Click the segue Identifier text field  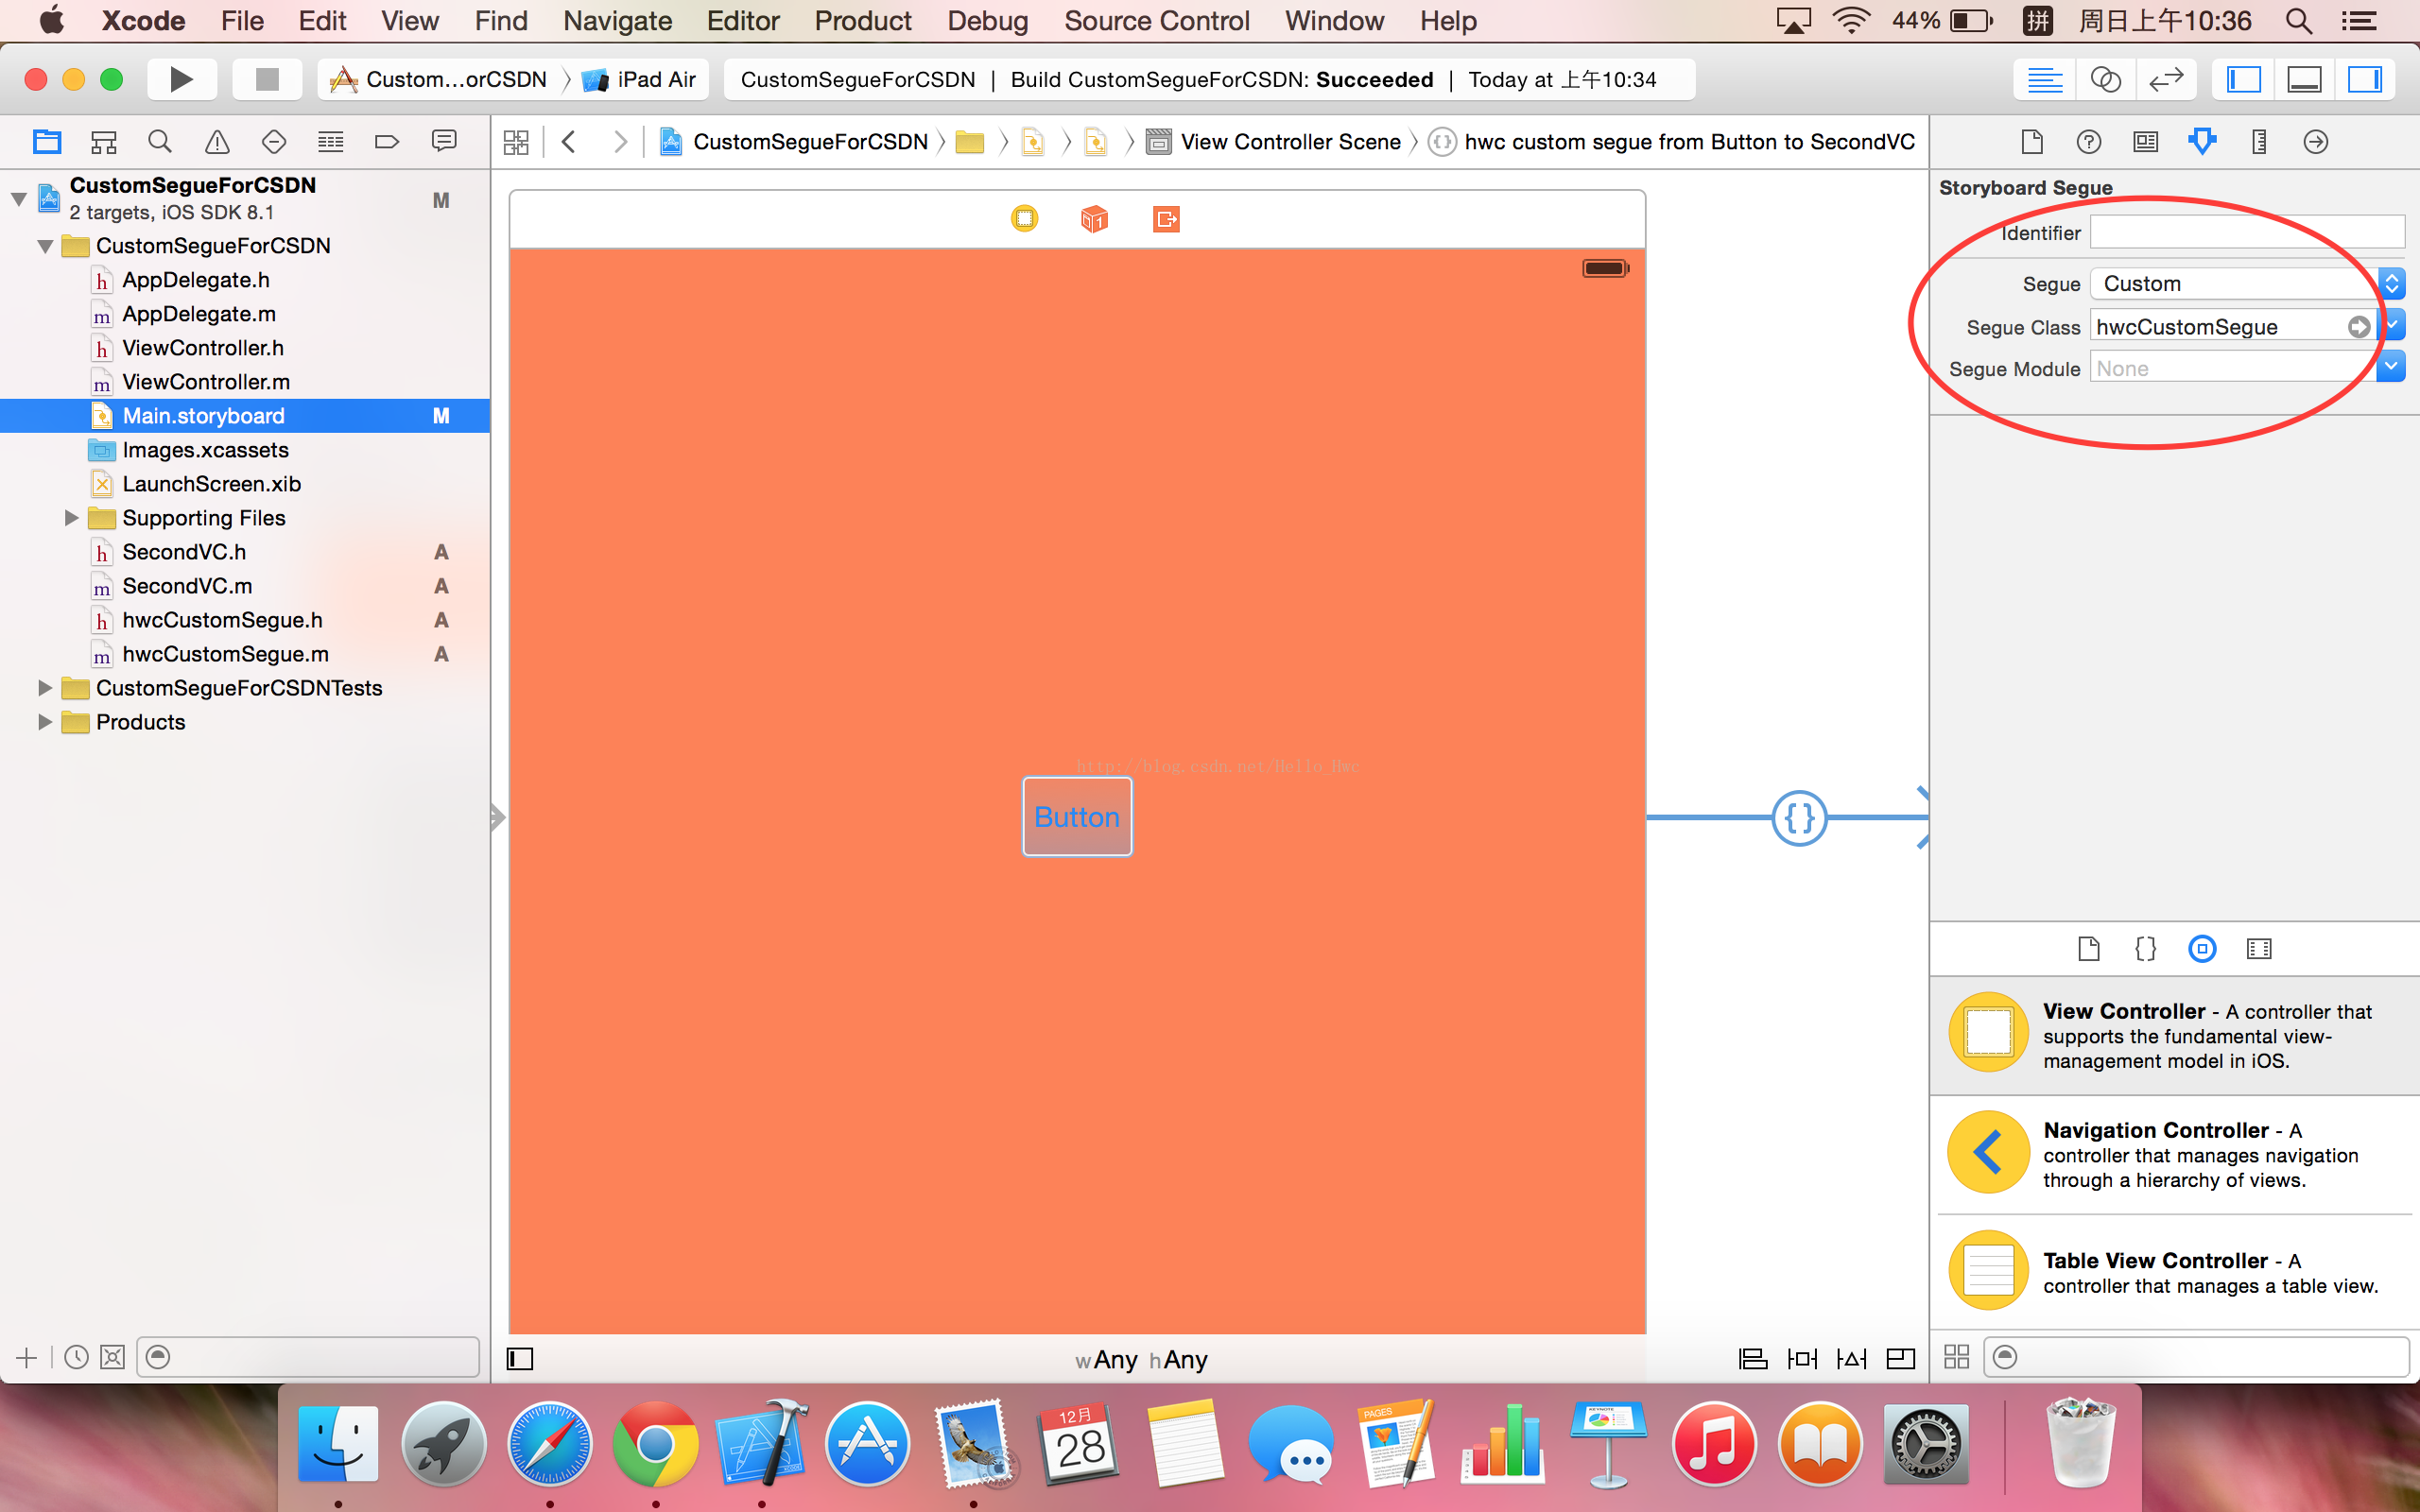(2246, 233)
